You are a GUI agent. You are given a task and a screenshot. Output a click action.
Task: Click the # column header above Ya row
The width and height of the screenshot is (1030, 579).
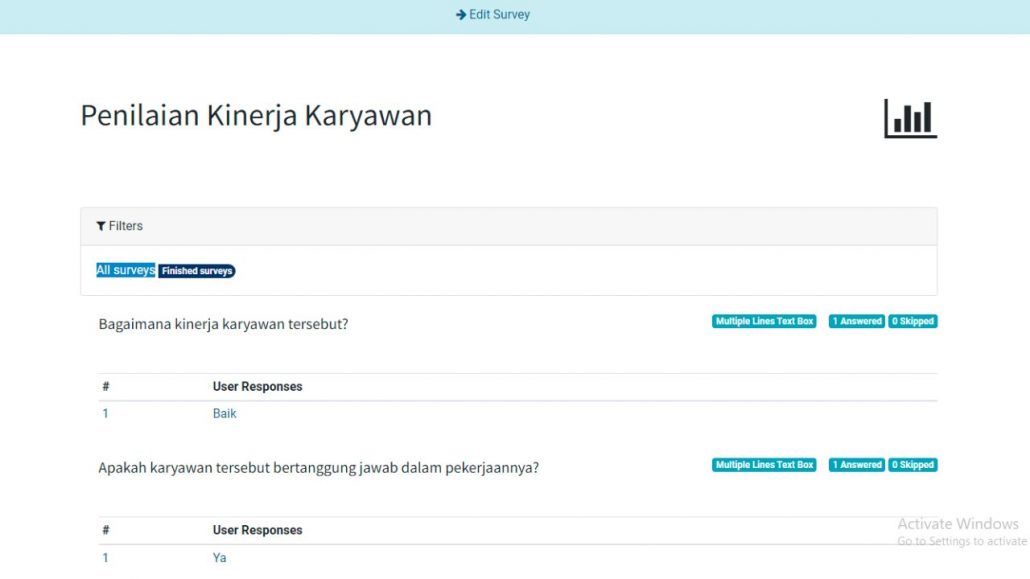(106, 530)
